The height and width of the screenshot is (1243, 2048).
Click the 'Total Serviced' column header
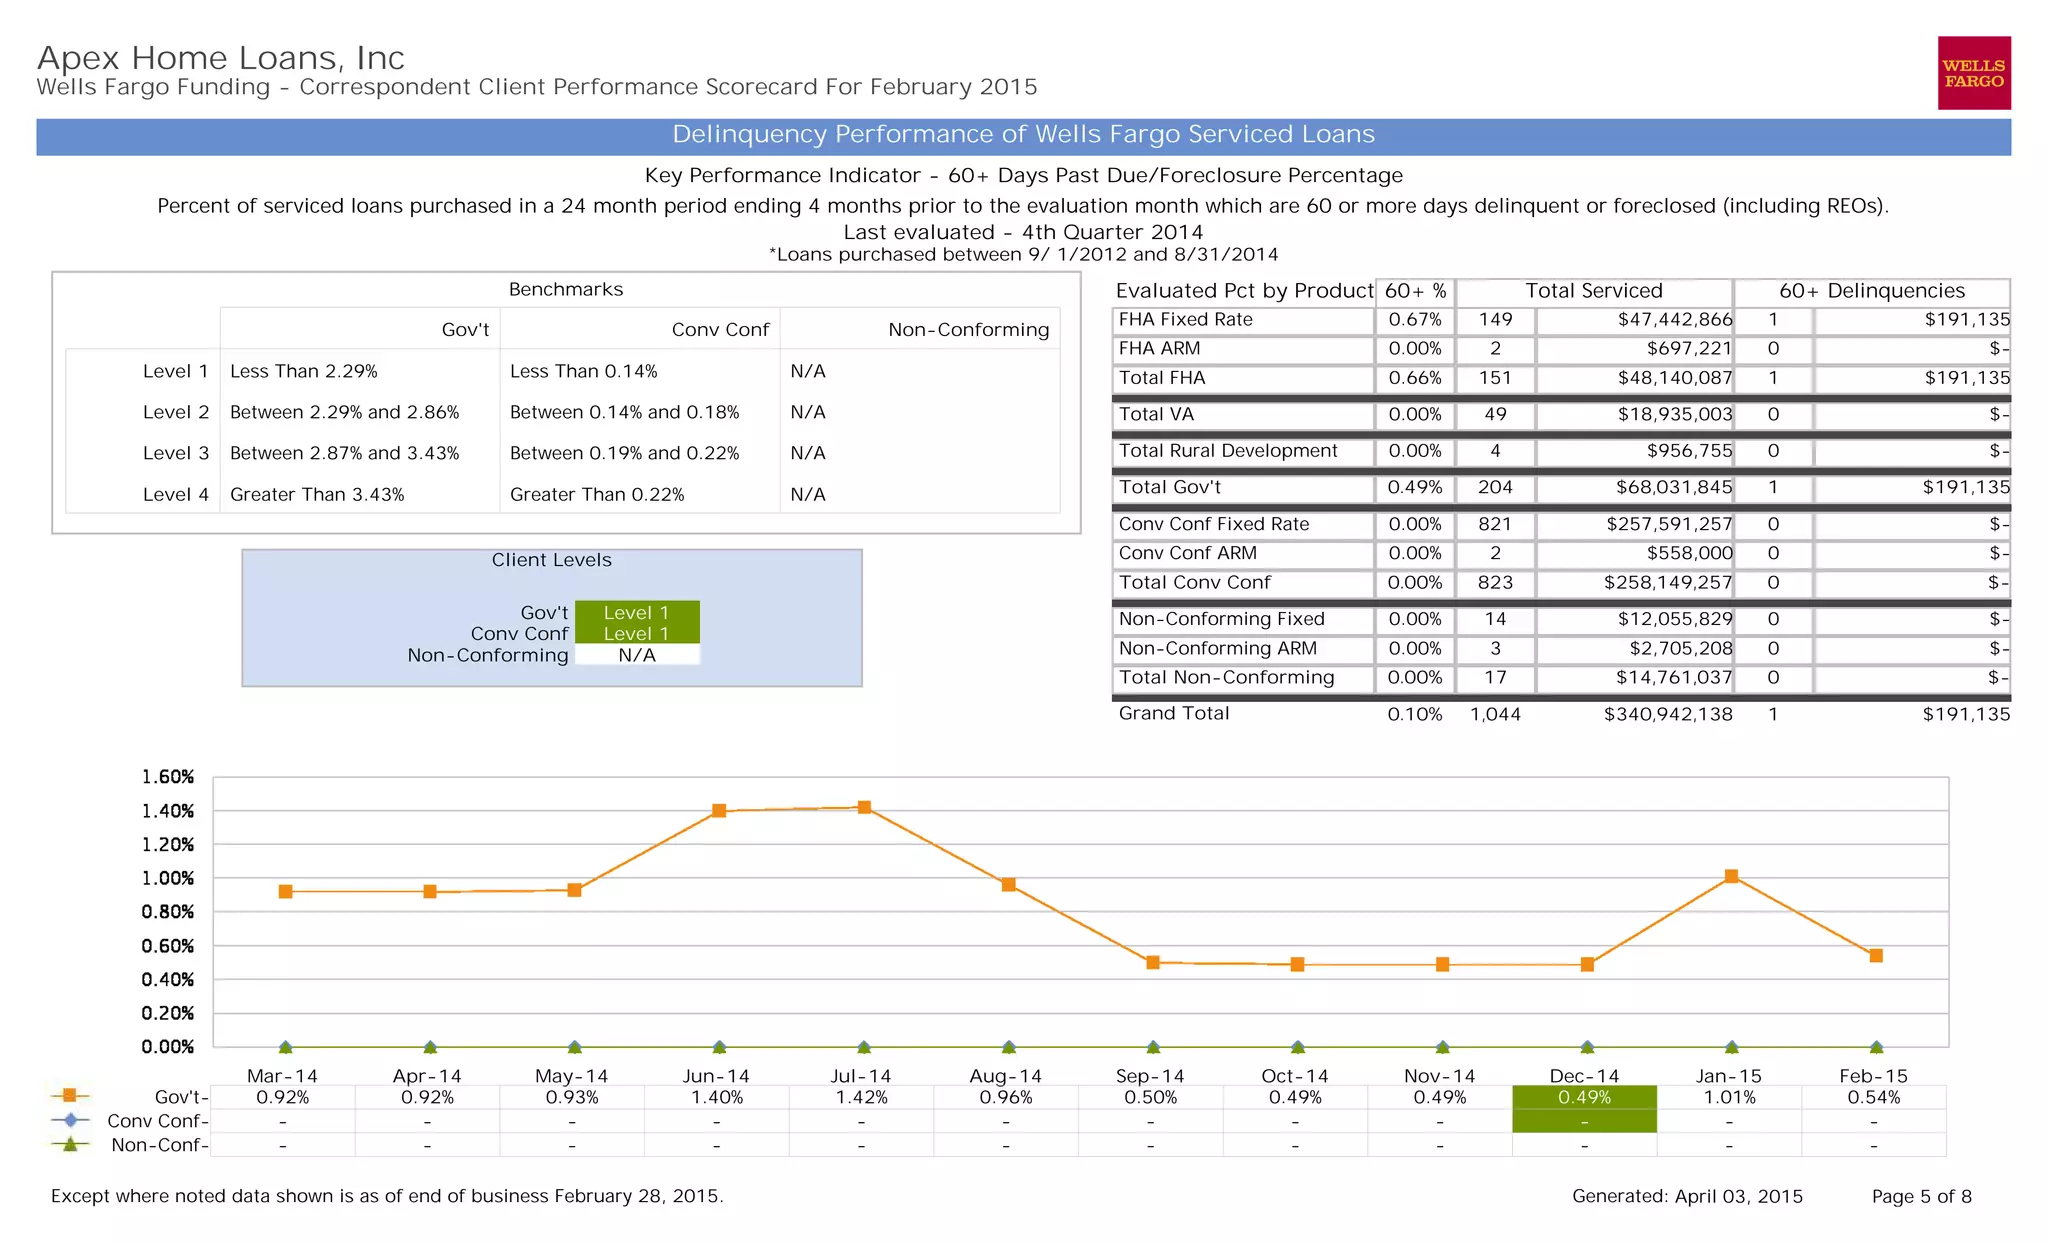pyautogui.click(x=1594, y=291)
